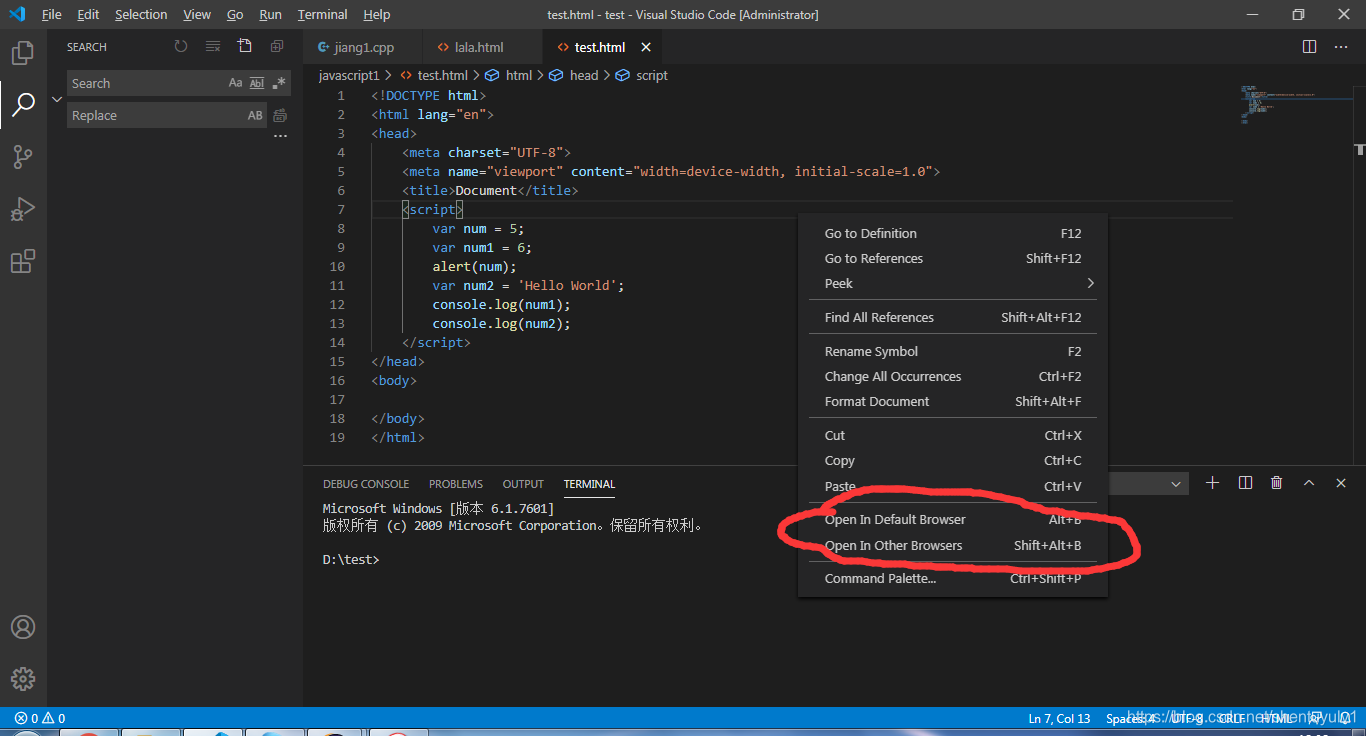The height and width of the screenshot is (736, 1366).
Task: Refresh the search results
Action: point(181,46)
